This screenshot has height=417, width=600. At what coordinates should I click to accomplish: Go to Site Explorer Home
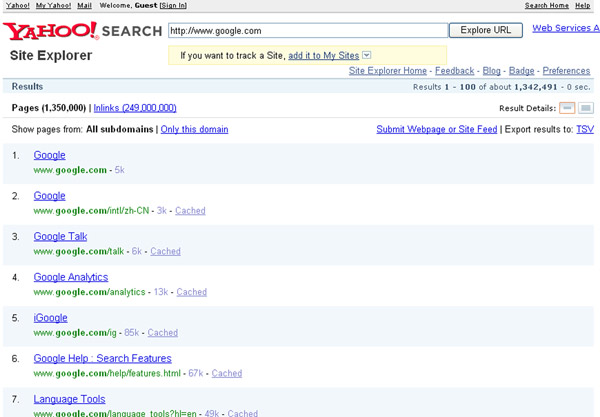(388, 71)
